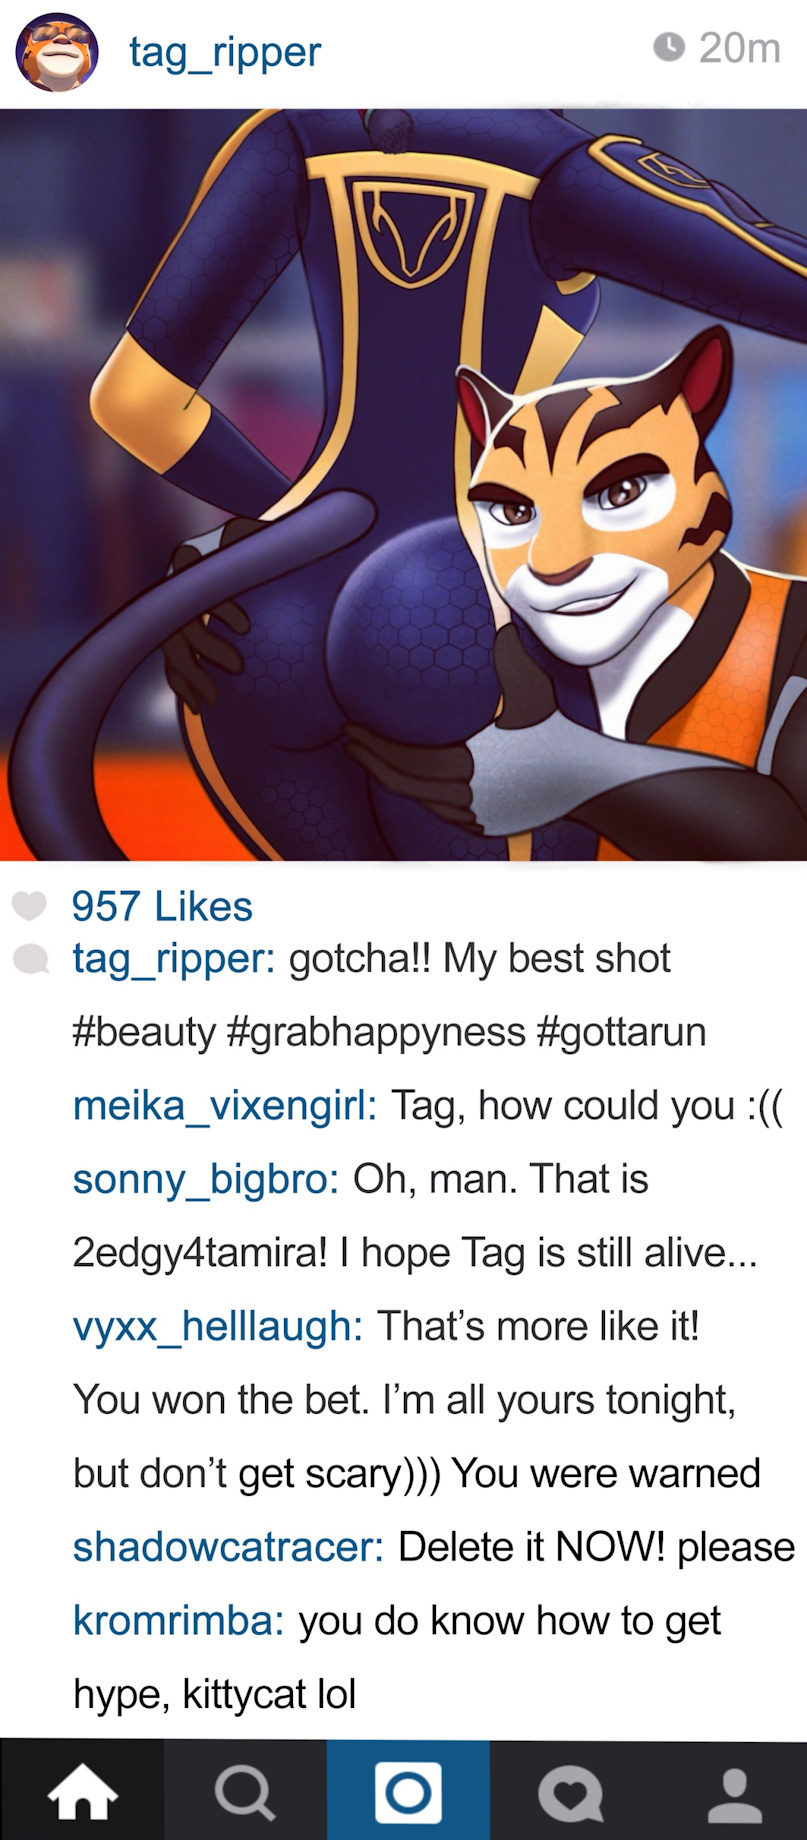Open the #beauty hashtag
The image size is (807, 1840).
(x=144, y=1032)
